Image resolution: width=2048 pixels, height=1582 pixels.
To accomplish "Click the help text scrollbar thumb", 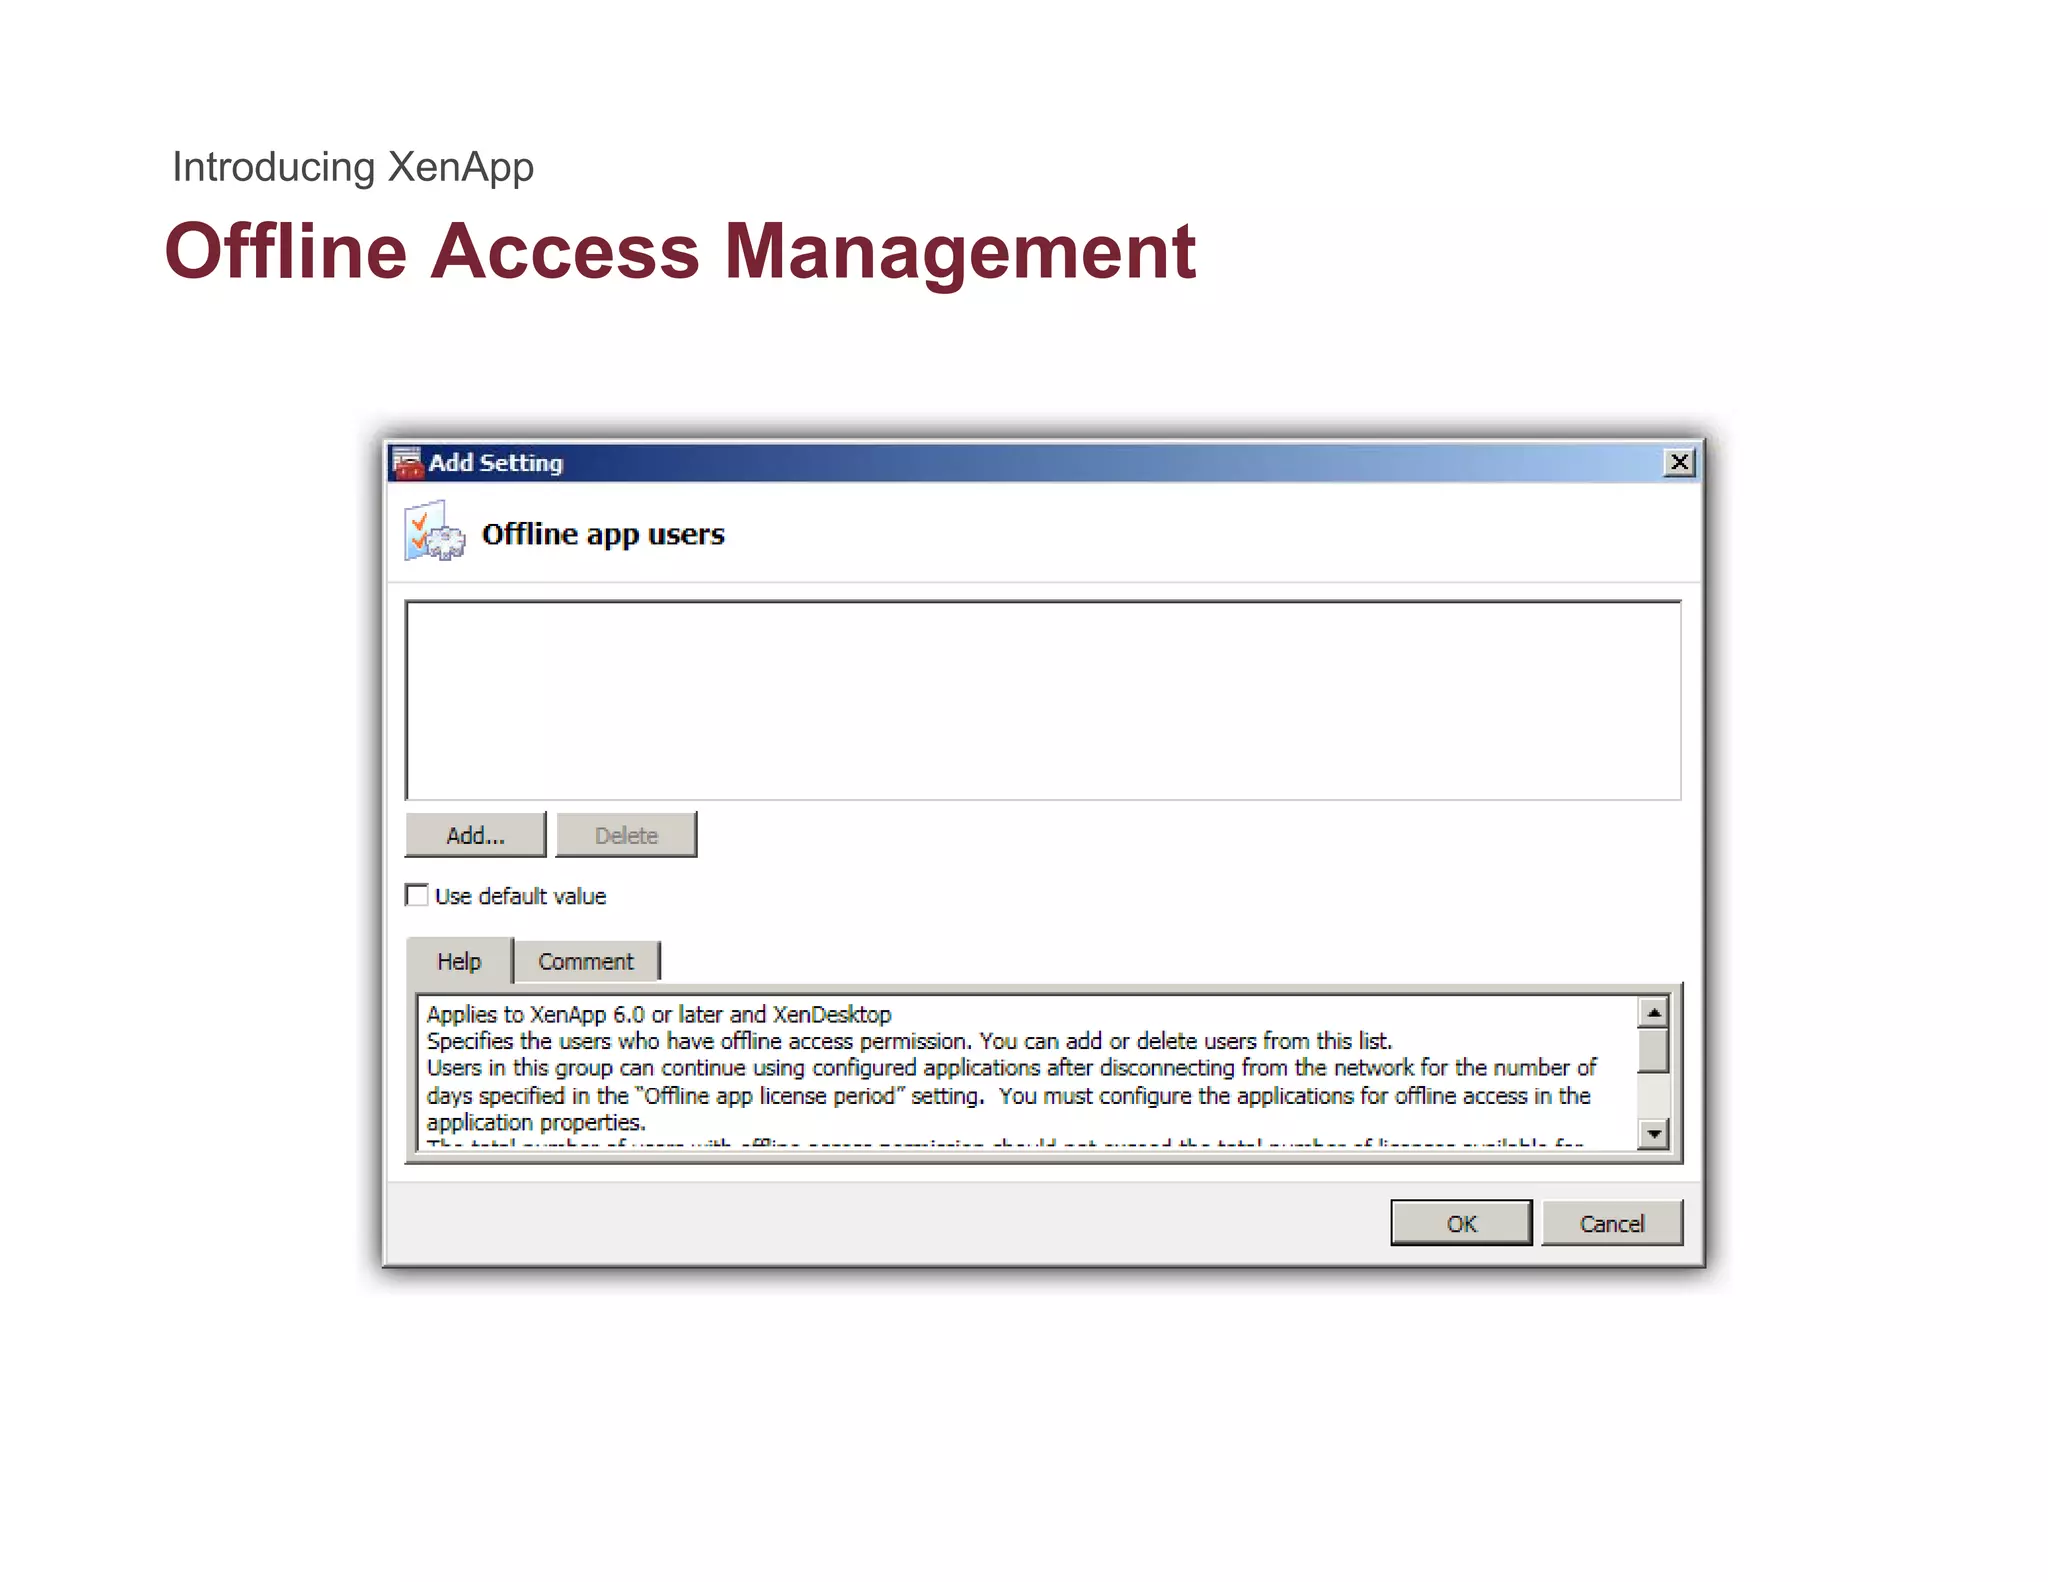I will tap(1654, 1051).
